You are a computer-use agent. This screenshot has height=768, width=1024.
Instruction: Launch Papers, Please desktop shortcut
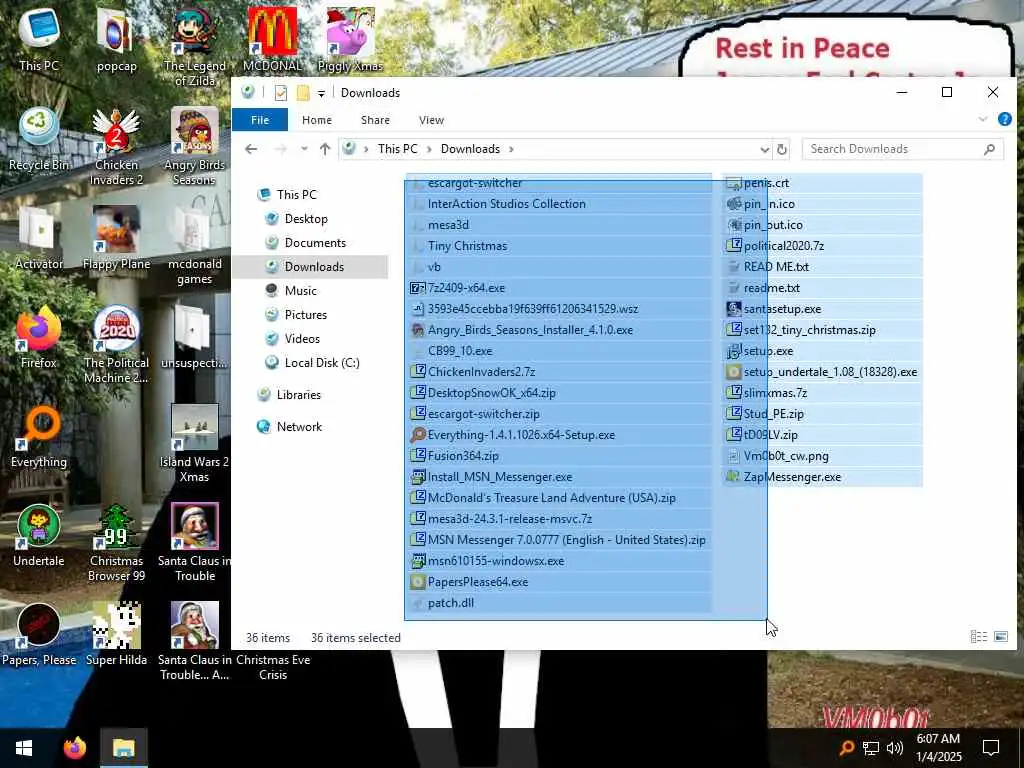tap(39, 635)
